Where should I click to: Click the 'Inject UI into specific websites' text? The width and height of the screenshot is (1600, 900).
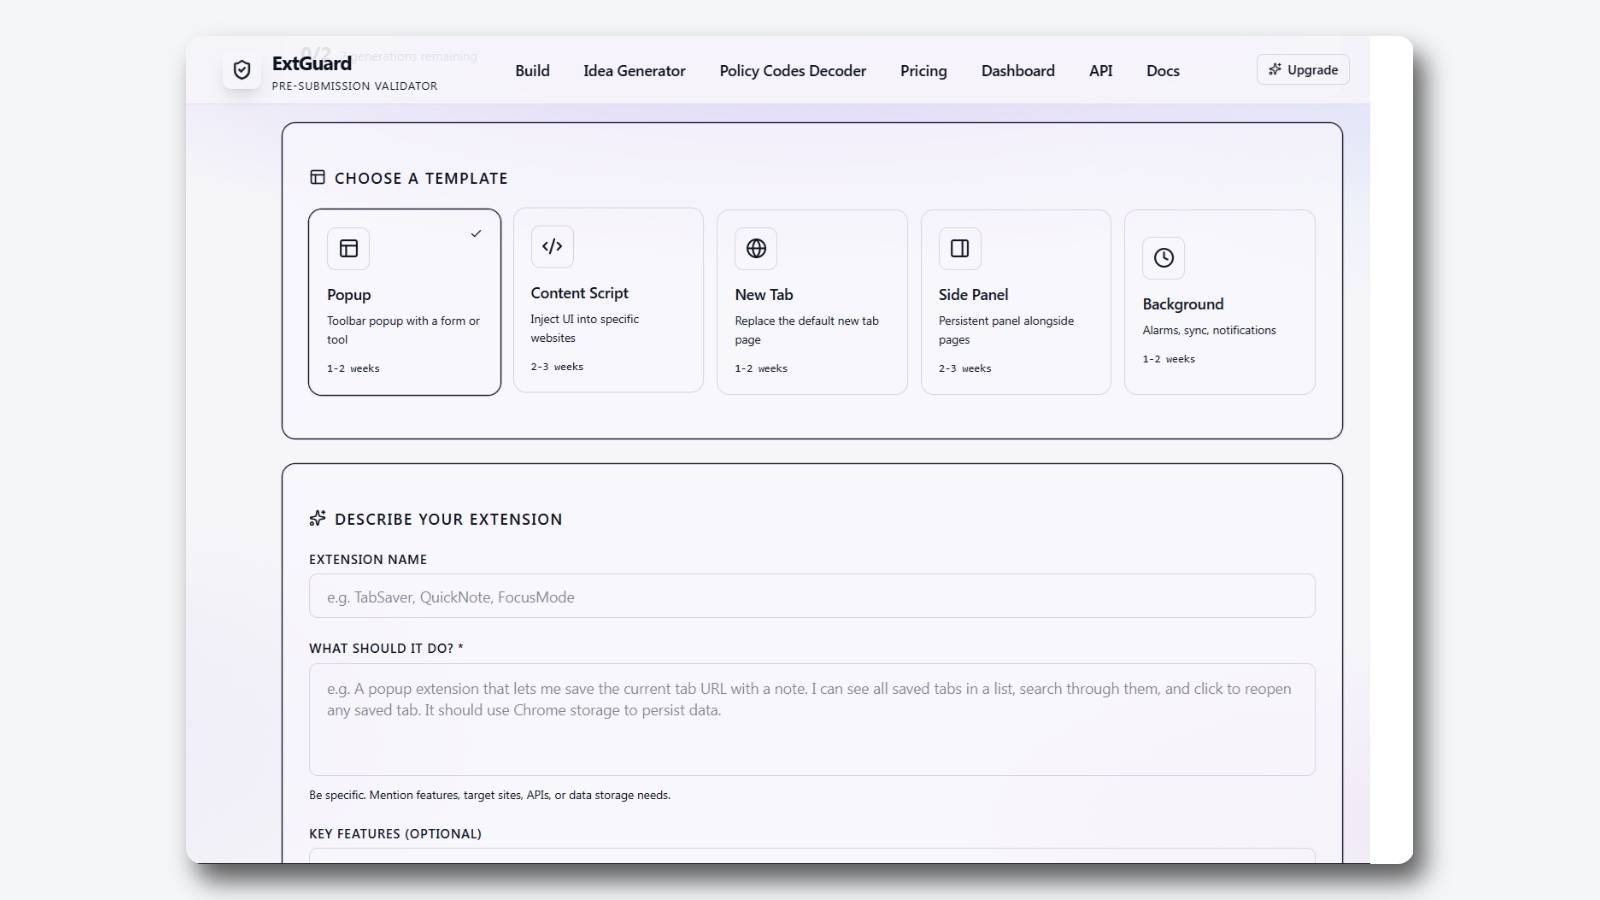click(585, 328)
